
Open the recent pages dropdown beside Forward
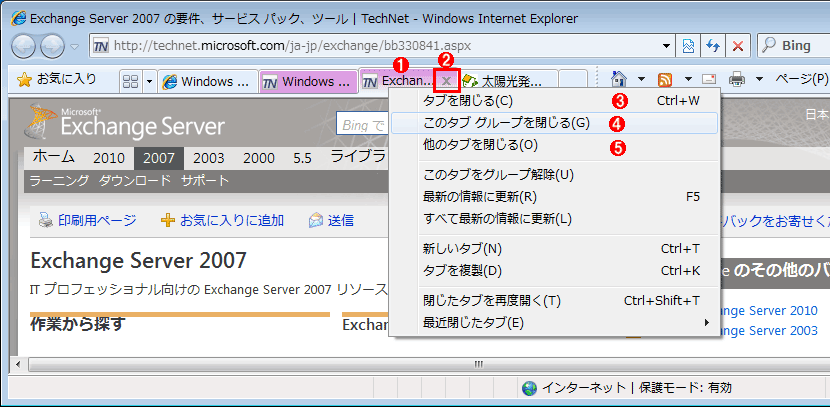[x=75, y=47]
